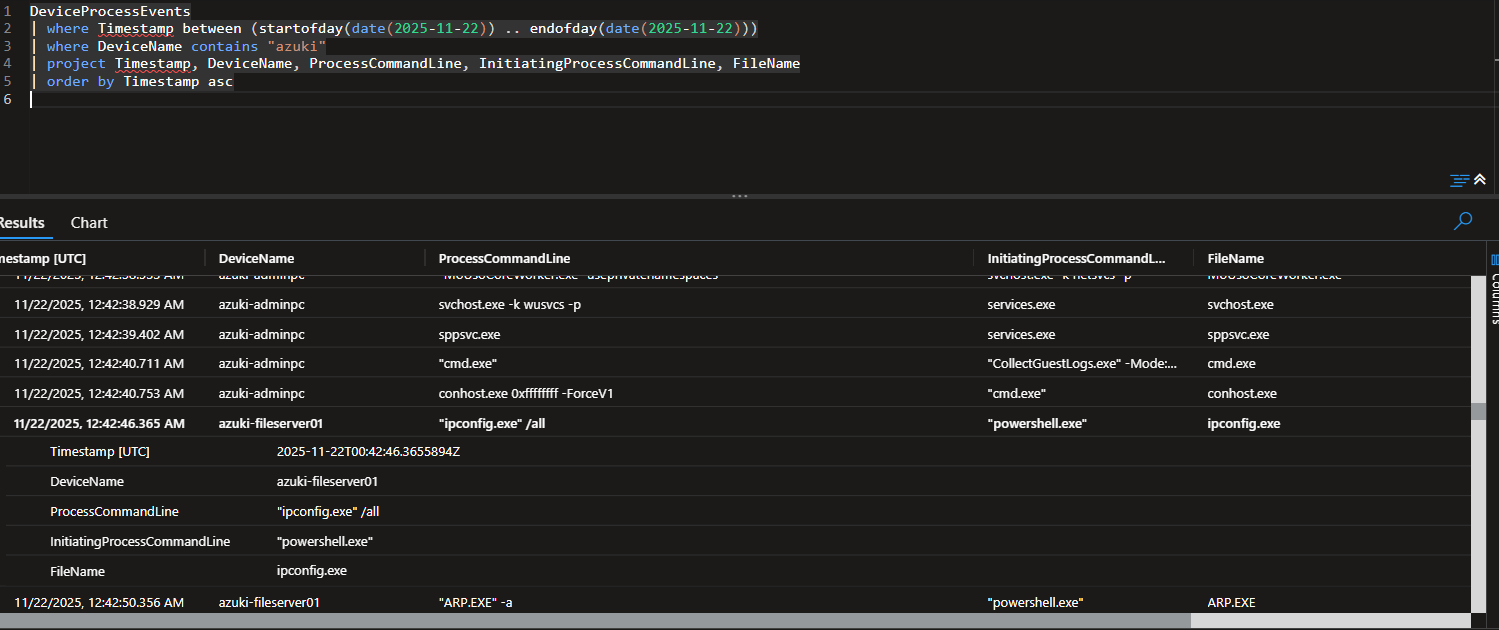Expand the svchost.exe -k wusvcs -p row
Screen dimensions: 1499x630
point(735,304)
